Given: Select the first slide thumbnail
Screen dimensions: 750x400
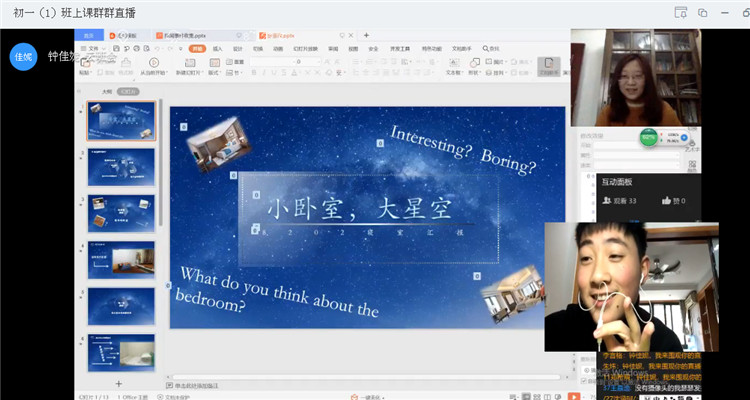Looking at the screenshot, I should [x=121, y=121].
